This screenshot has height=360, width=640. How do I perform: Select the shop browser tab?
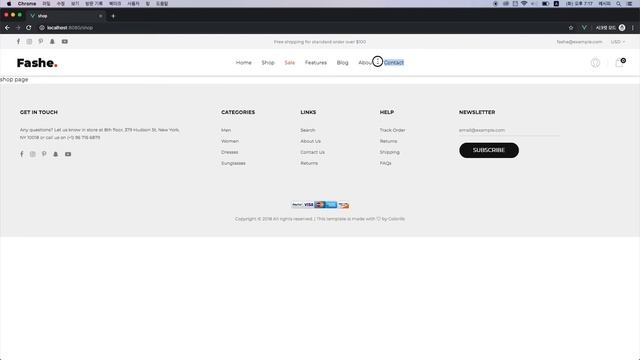(x=65, y=16)
